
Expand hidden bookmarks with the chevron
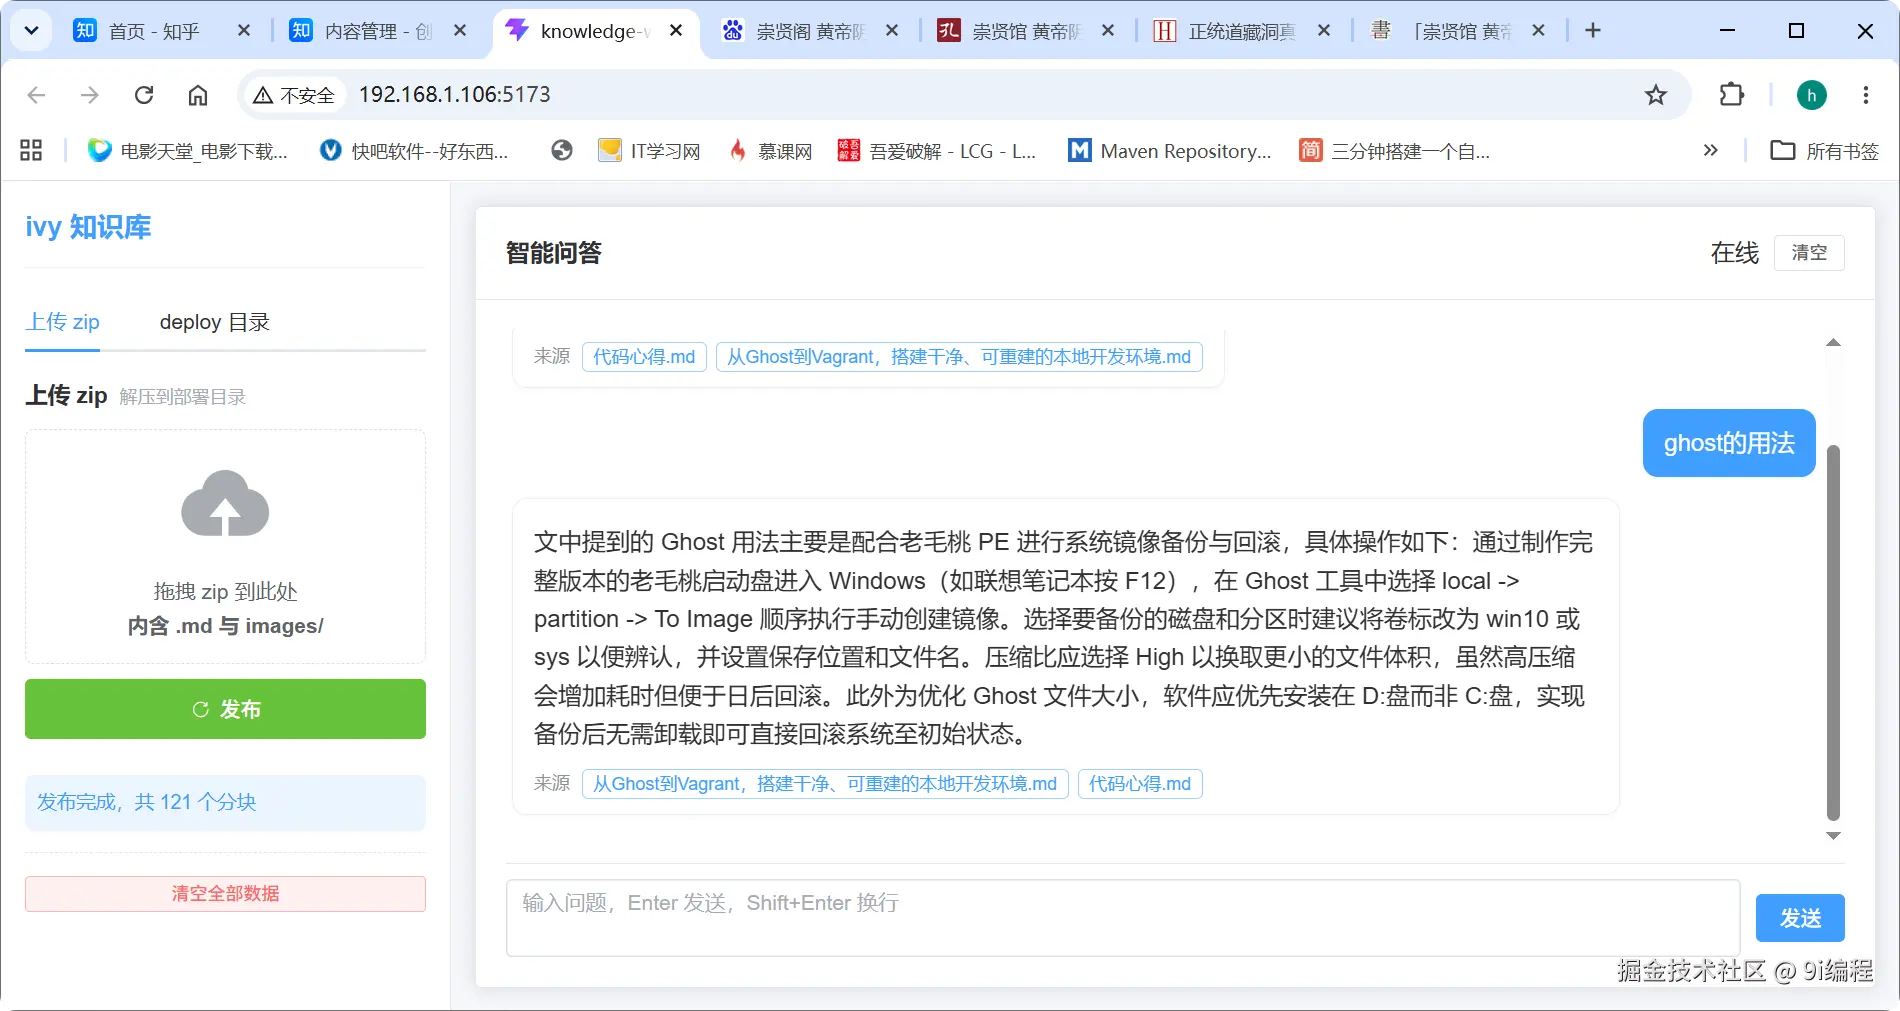tap(1710, 151)
